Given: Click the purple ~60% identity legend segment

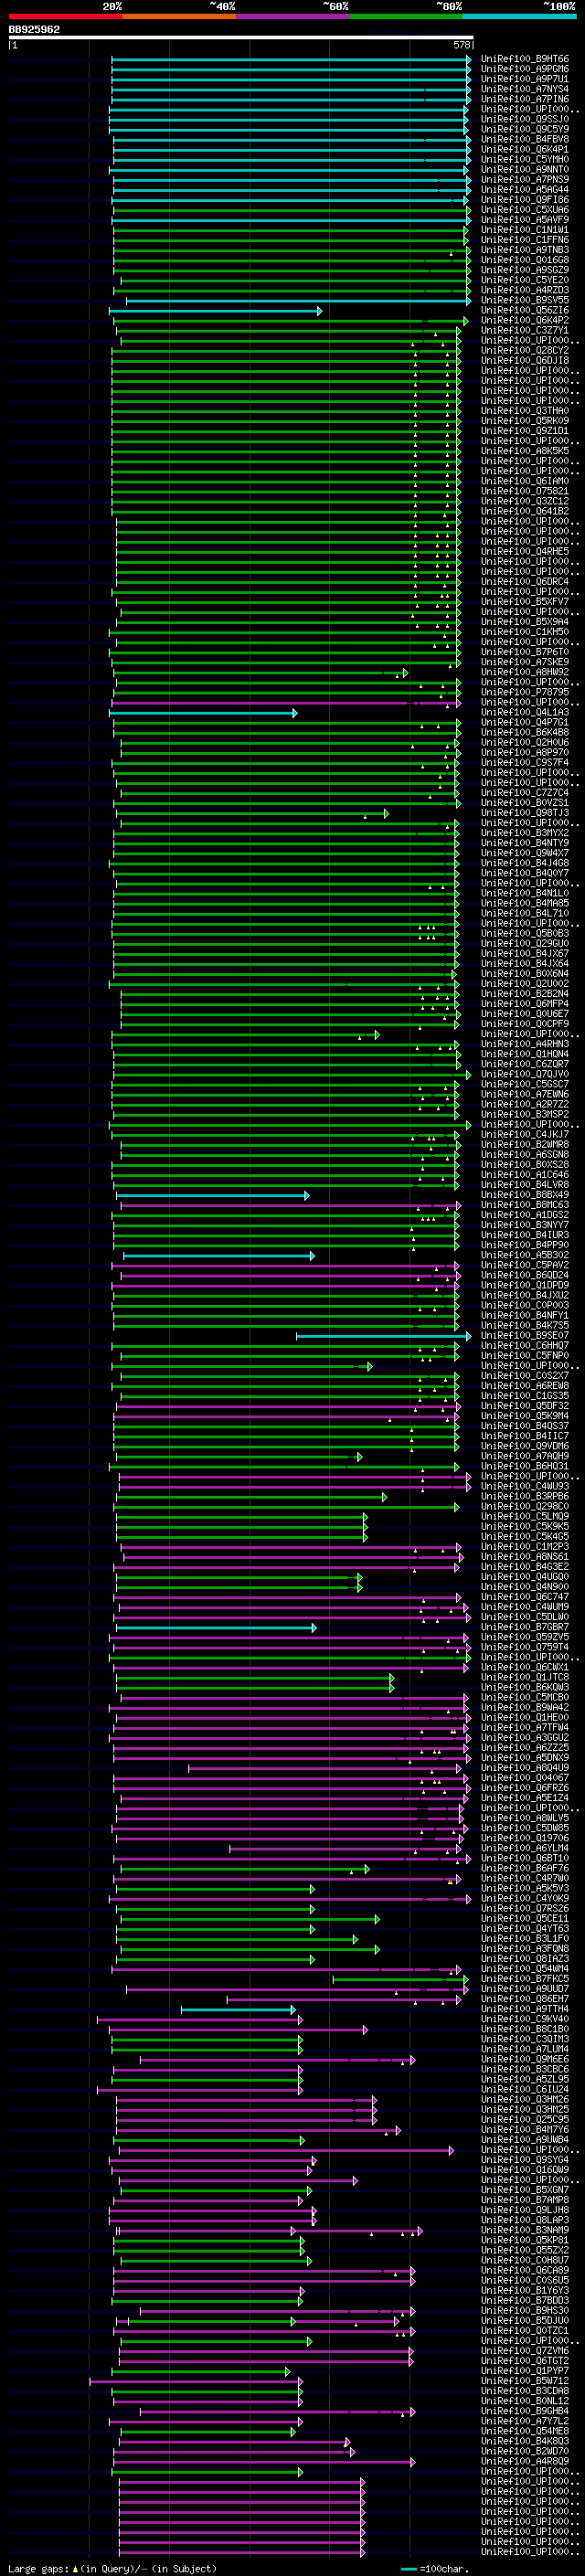Looking at the screenshot, I should tap(292, 16).
